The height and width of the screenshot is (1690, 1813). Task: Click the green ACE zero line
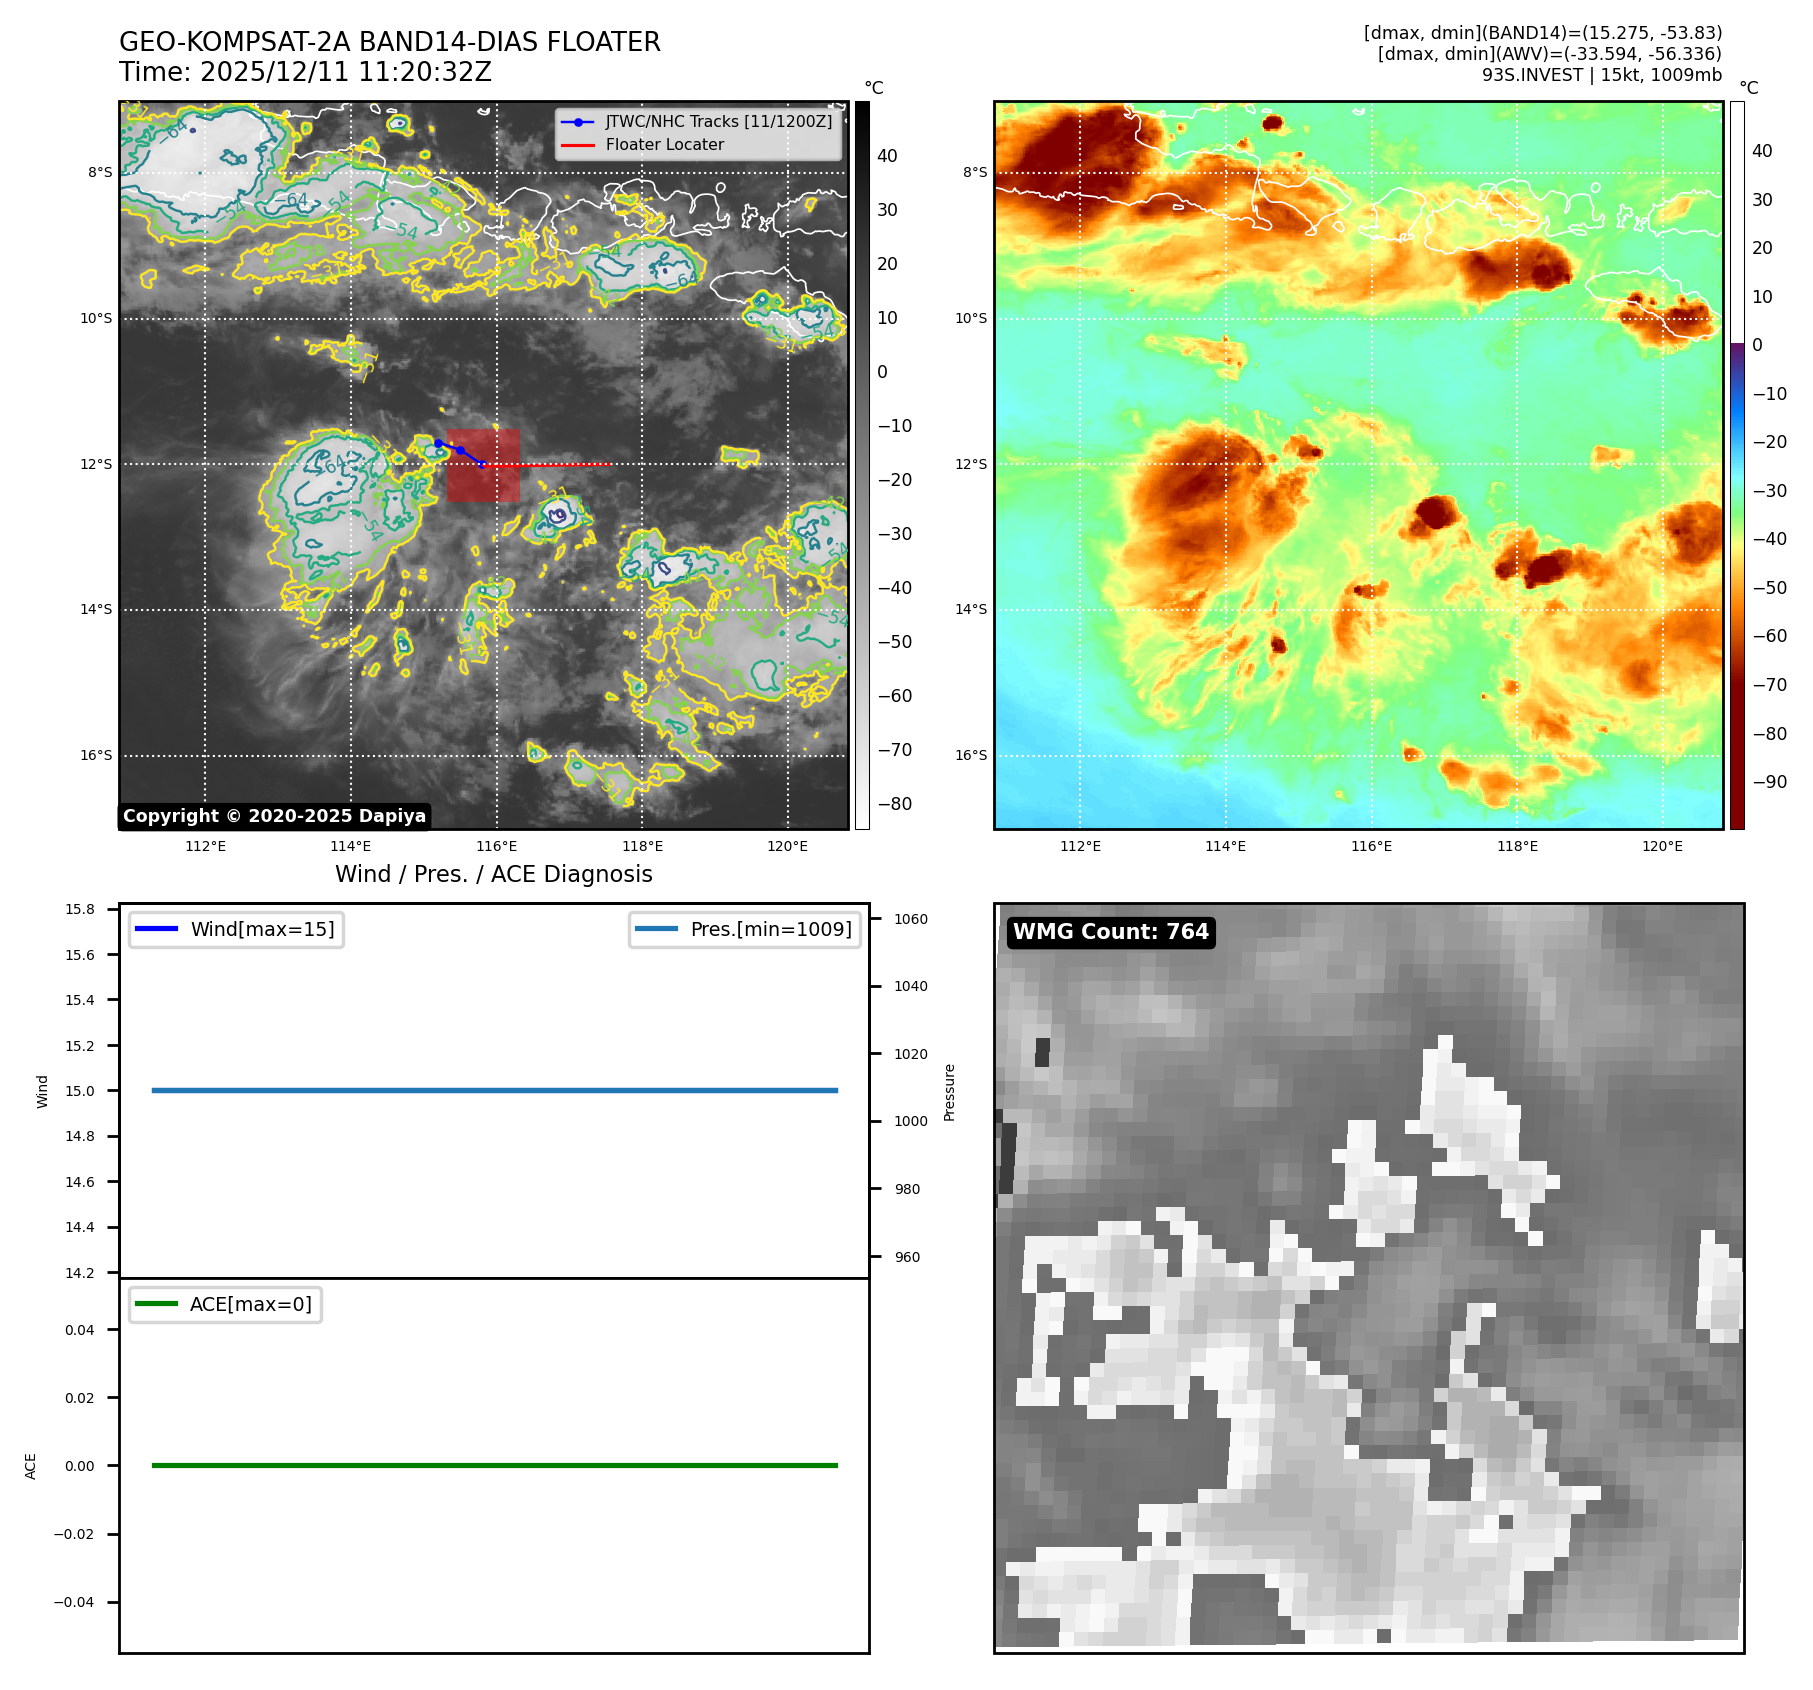494,1465
